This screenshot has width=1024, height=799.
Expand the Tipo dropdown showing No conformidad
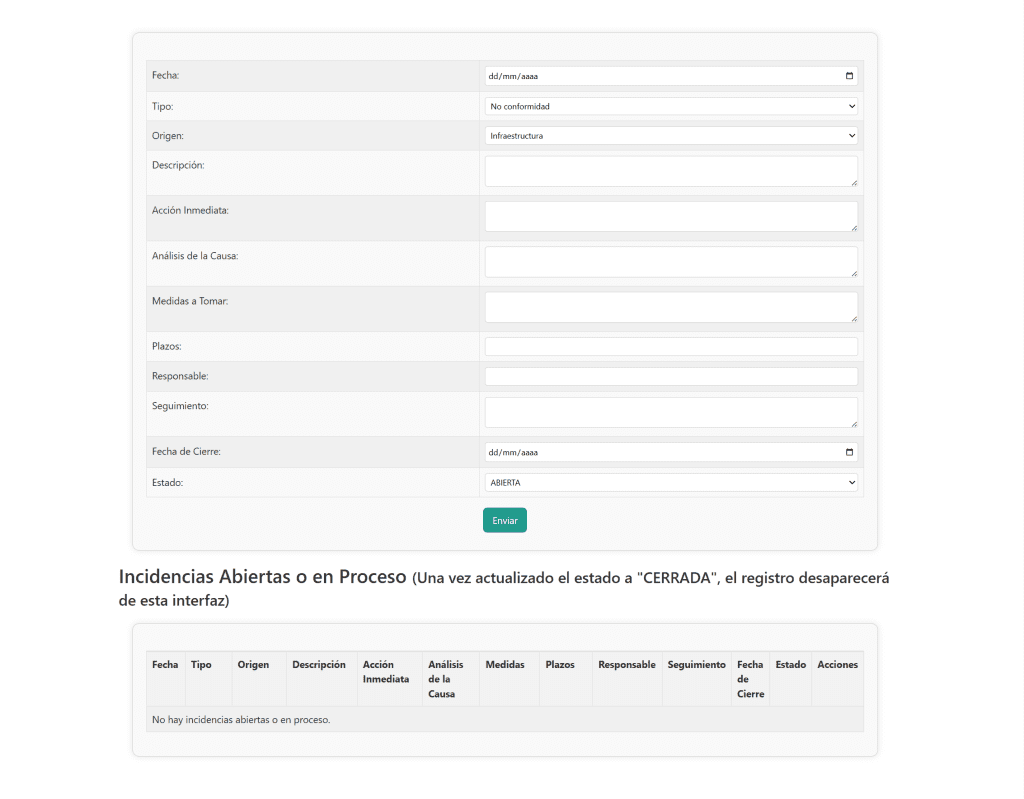coord(671,106)
